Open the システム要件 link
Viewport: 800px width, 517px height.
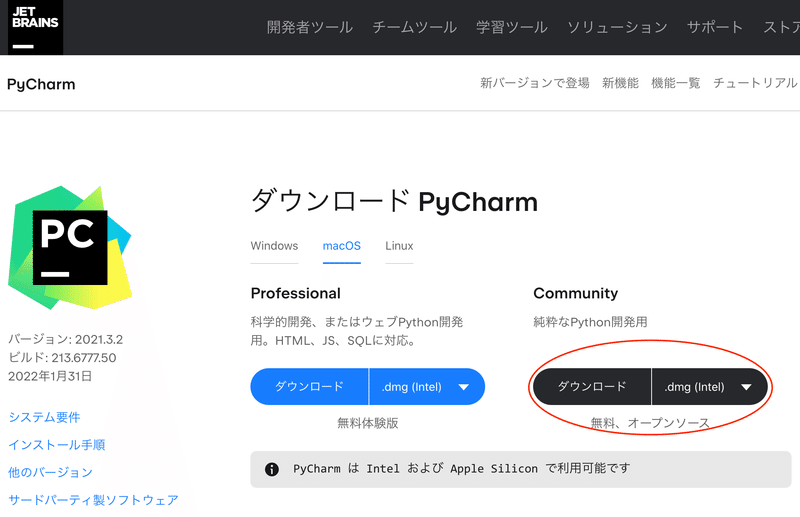coord(44,417)
